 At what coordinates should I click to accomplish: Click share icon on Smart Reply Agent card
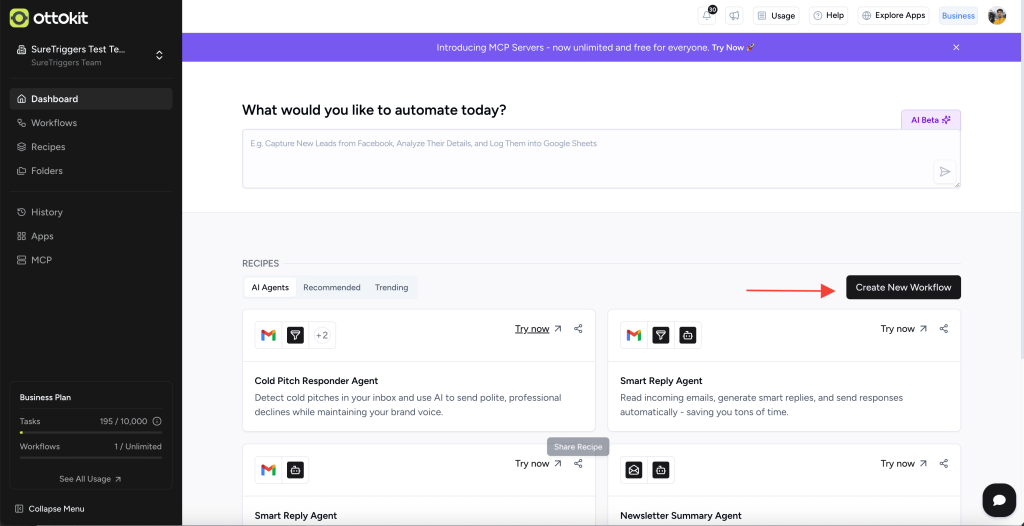(x=944, y=329)
